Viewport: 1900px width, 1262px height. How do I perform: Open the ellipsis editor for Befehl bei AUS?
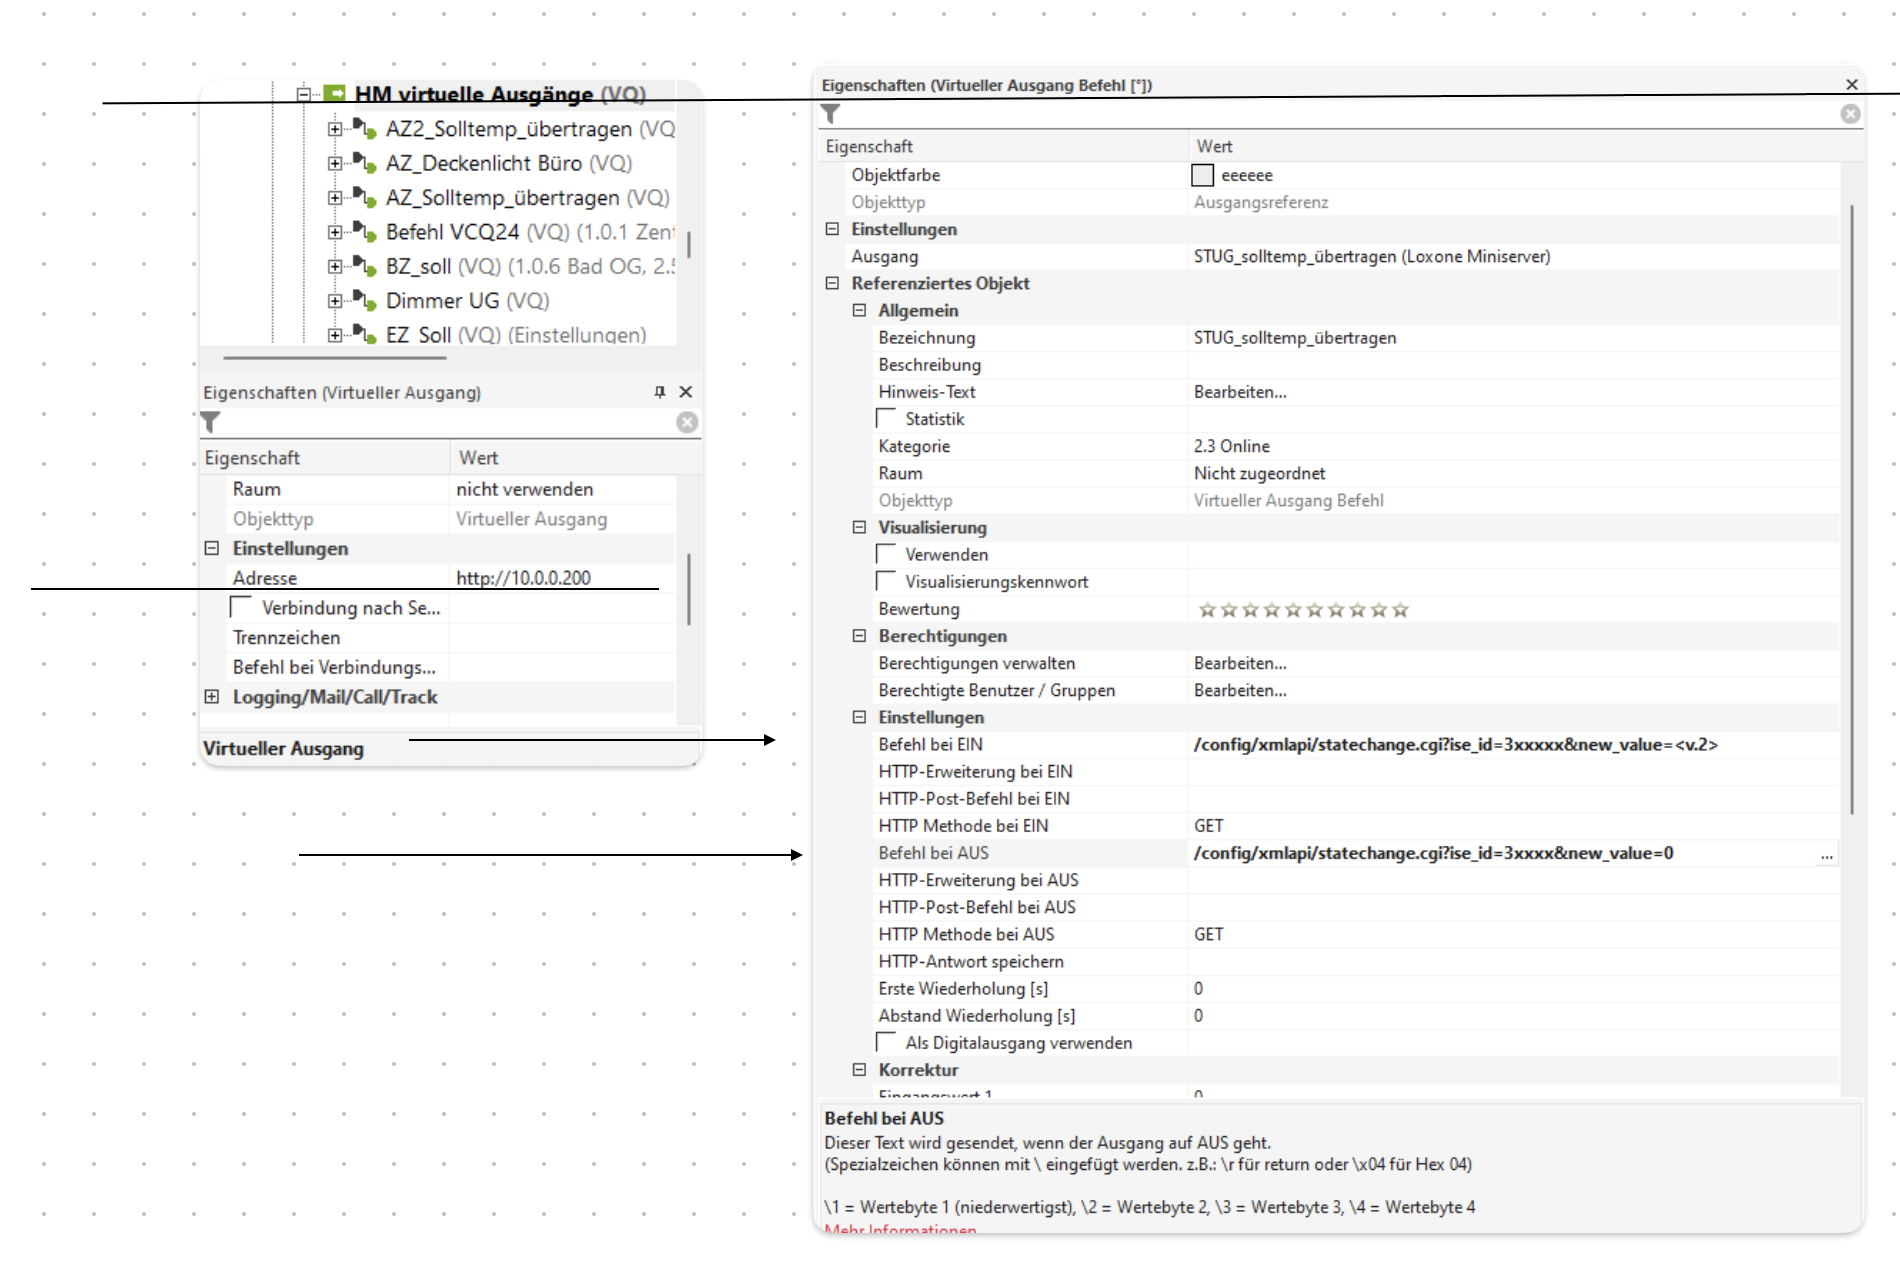click(1826, 854)
